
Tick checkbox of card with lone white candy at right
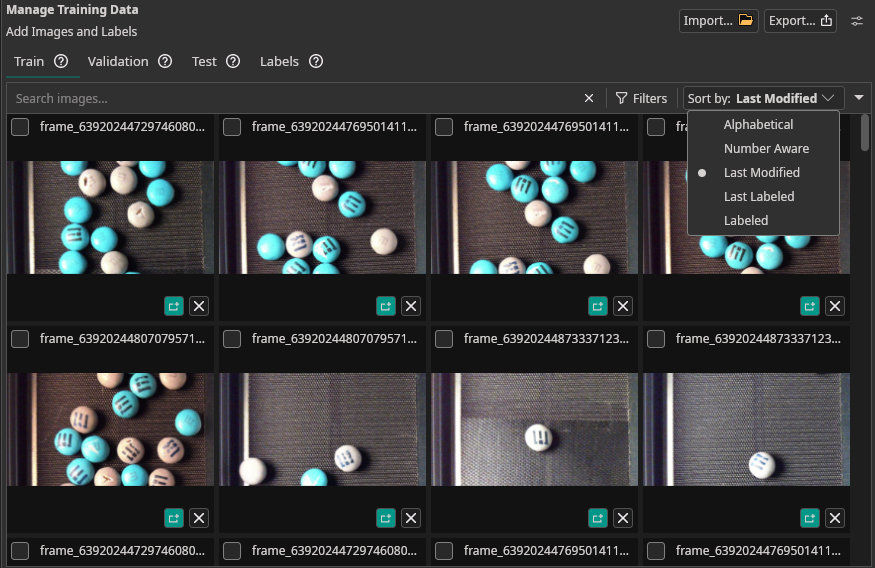(x=232, y=127)
